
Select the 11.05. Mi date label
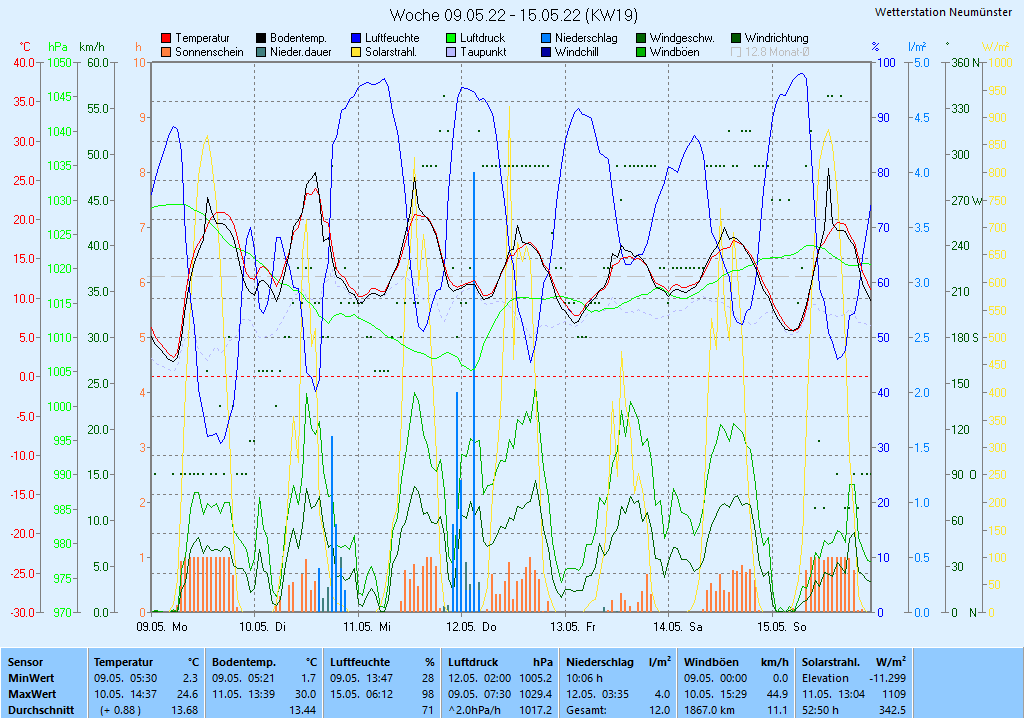pyautogui.click(x=367, y=627)
